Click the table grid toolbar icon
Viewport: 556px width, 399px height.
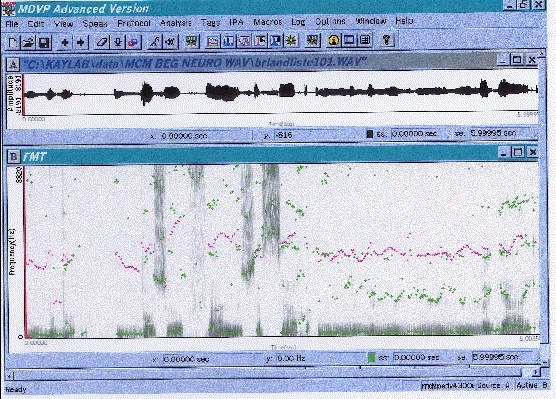point(365,40)
